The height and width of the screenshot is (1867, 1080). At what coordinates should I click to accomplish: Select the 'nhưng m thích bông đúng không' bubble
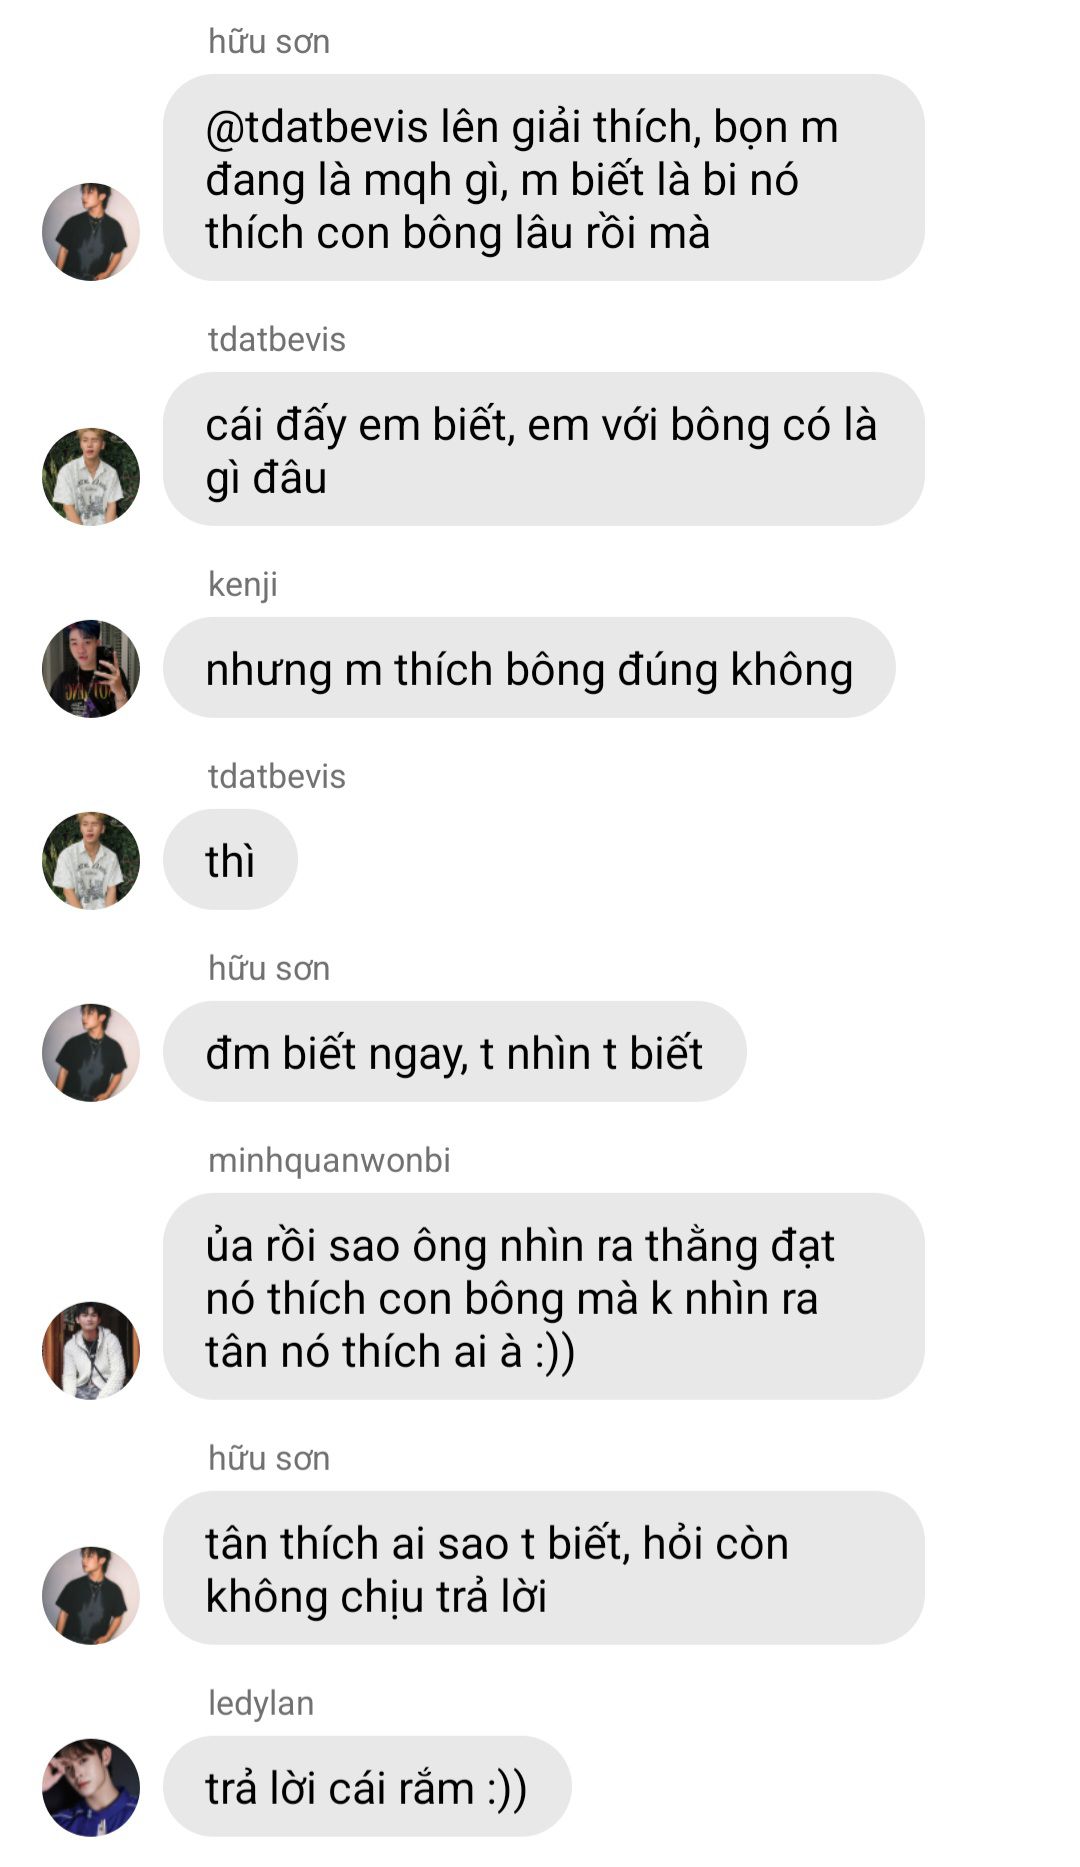coord(529,668)
